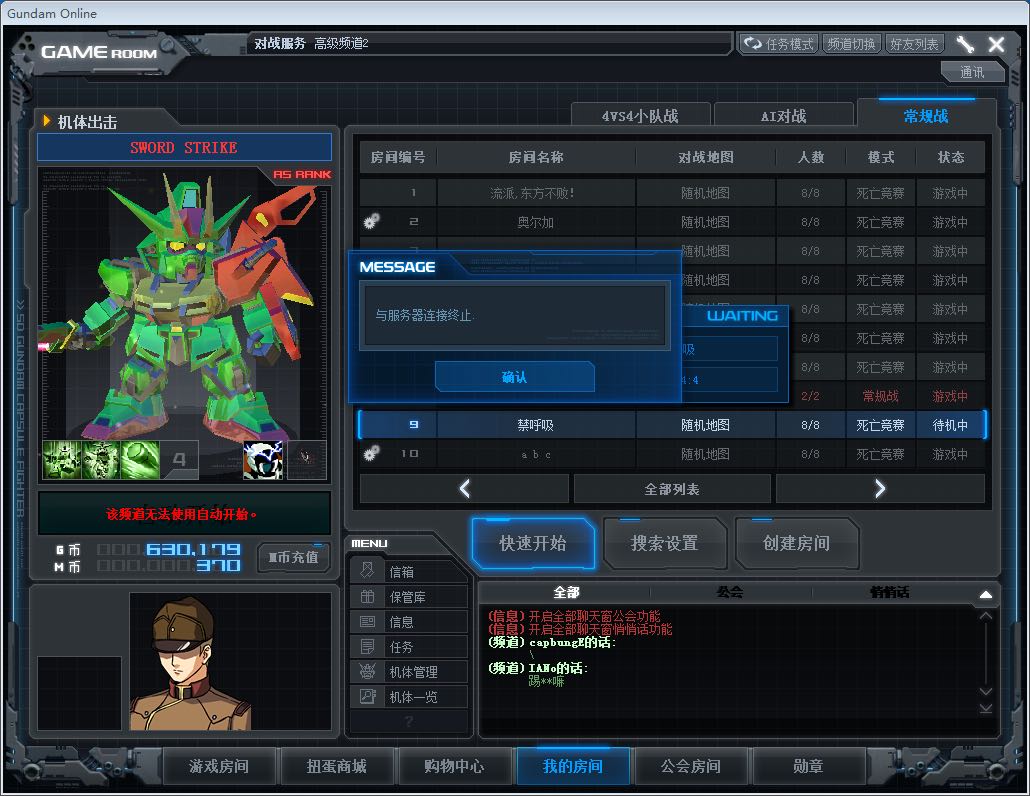
Task: Select room 10 named a b c
Action: [672, 453]
